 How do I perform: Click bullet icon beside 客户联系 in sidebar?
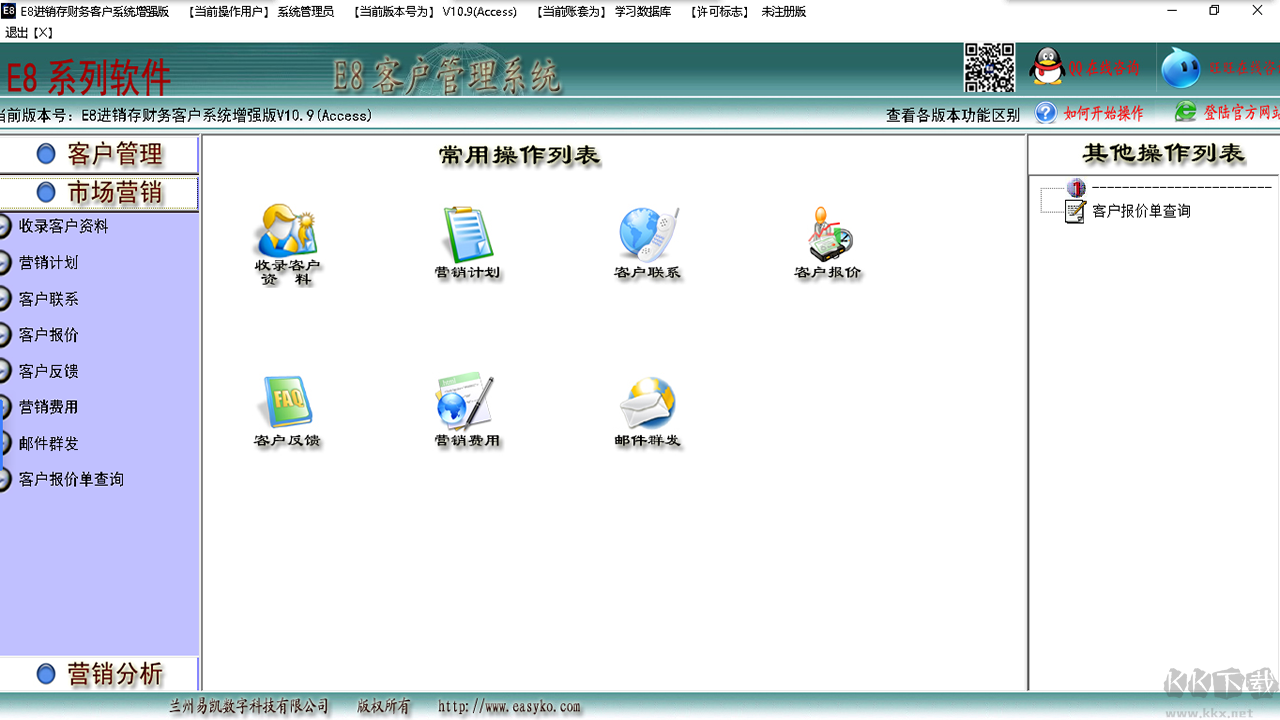[x=5, y=299]
